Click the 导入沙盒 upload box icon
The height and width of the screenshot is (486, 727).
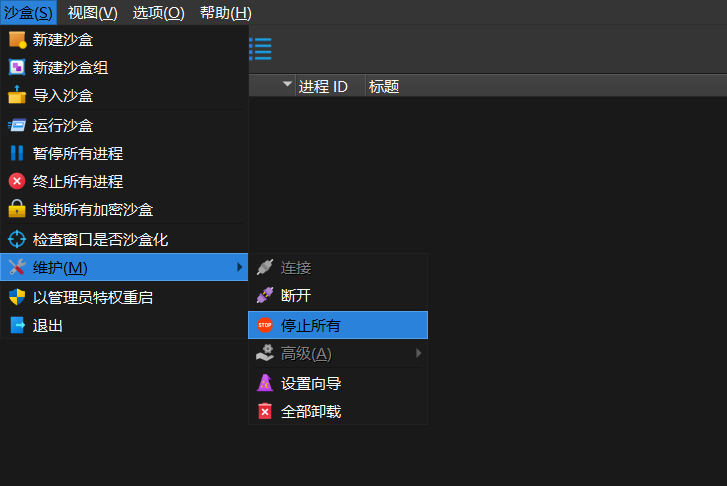click(17, 95)
